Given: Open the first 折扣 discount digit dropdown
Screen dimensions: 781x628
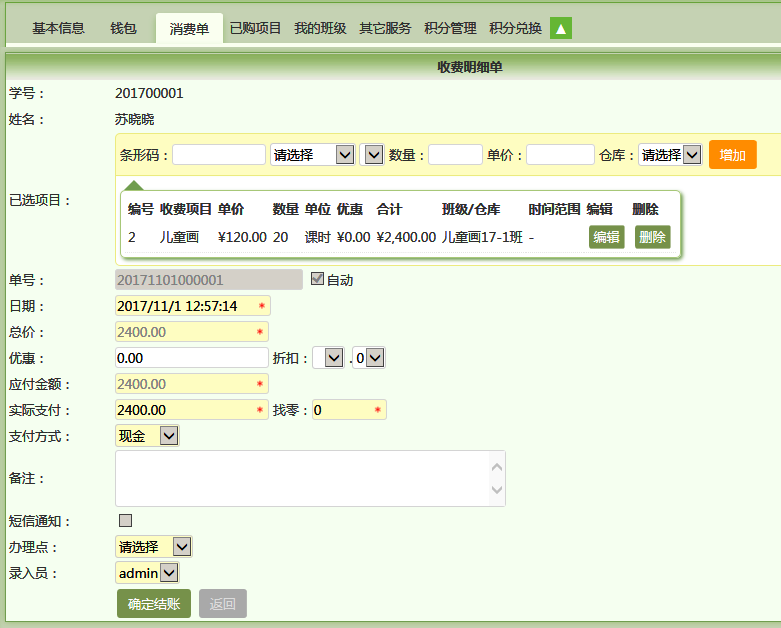Looking at the screenshot, I should click(328, 358).
